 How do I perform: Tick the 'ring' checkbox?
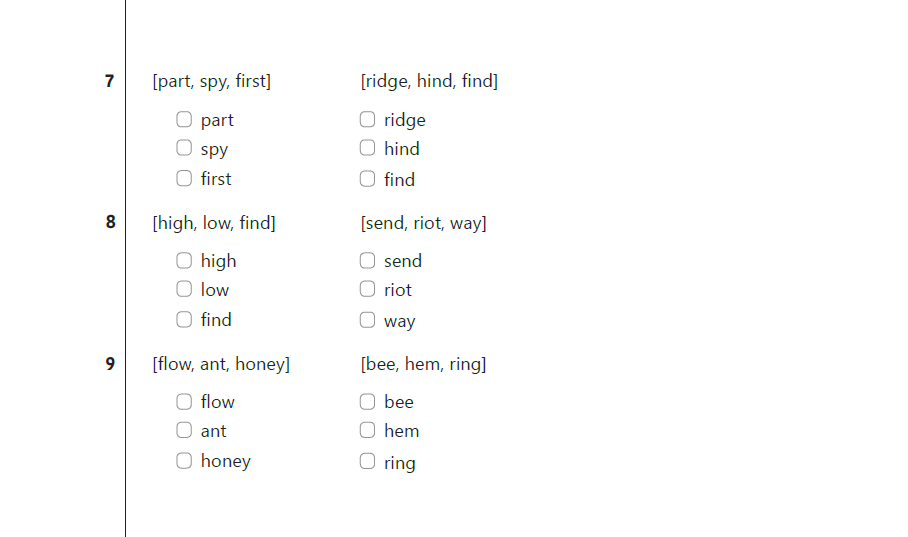tap(367, 461)
